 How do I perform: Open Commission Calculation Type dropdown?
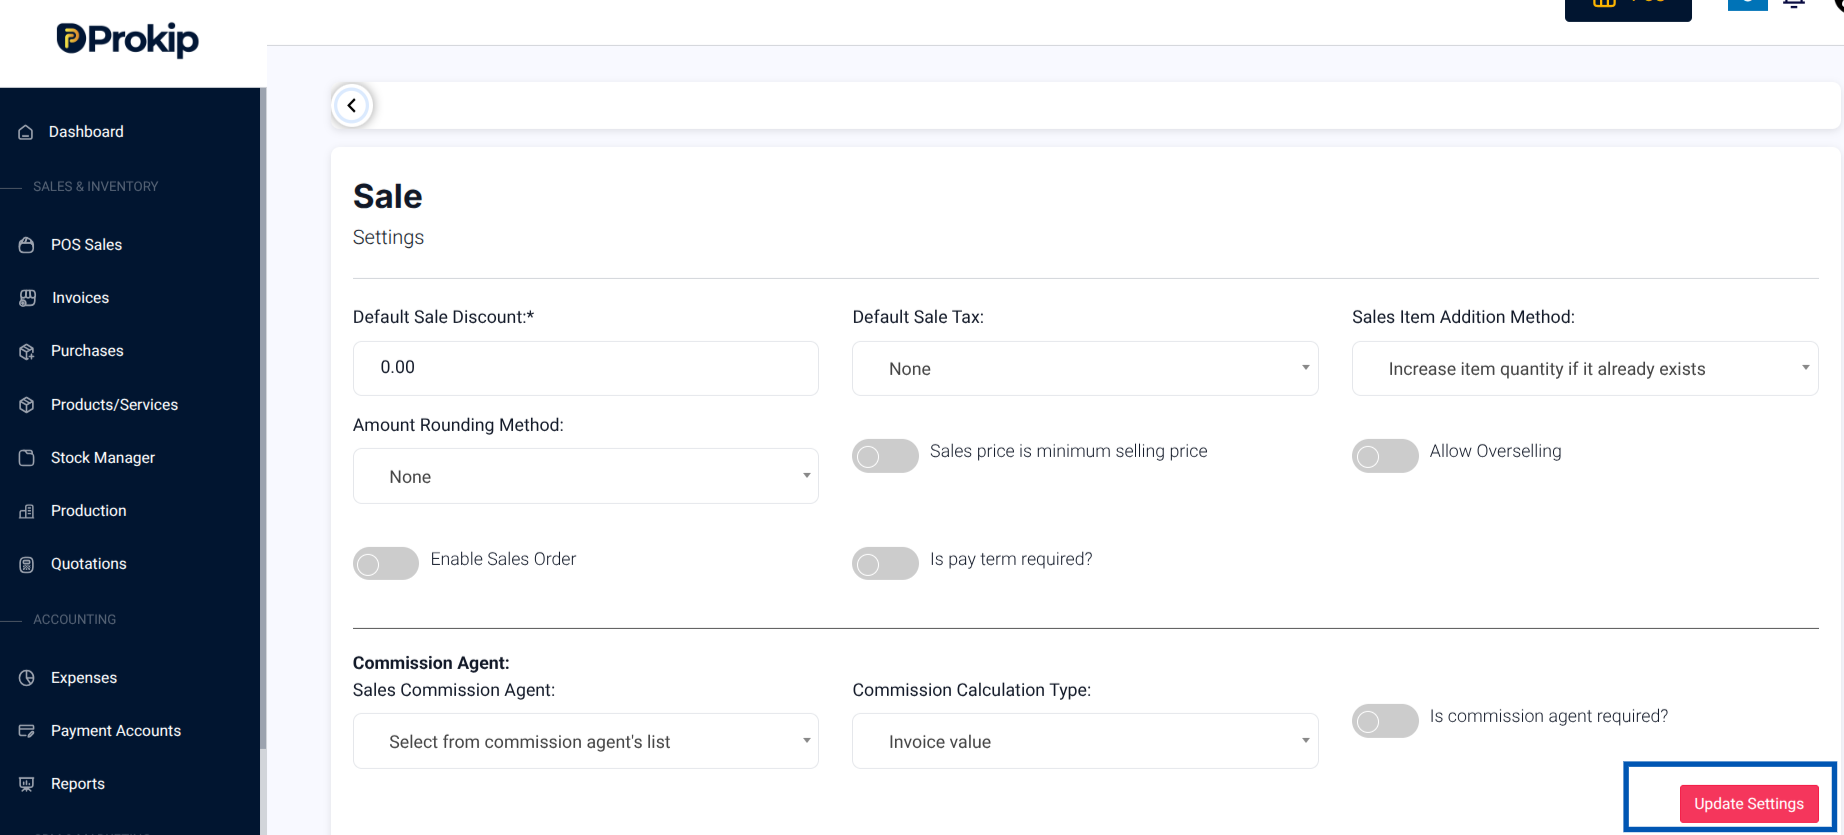1085,741
